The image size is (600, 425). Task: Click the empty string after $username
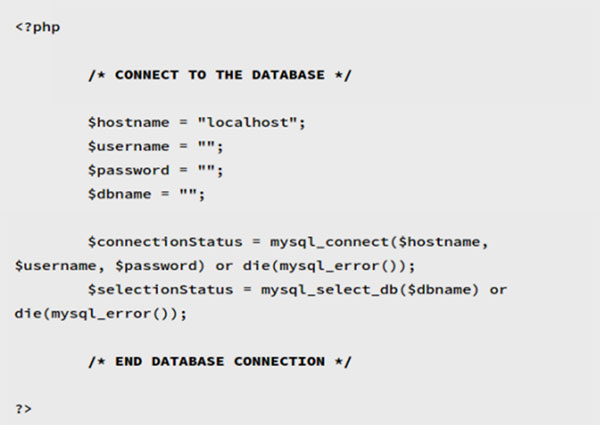(211, 147)
